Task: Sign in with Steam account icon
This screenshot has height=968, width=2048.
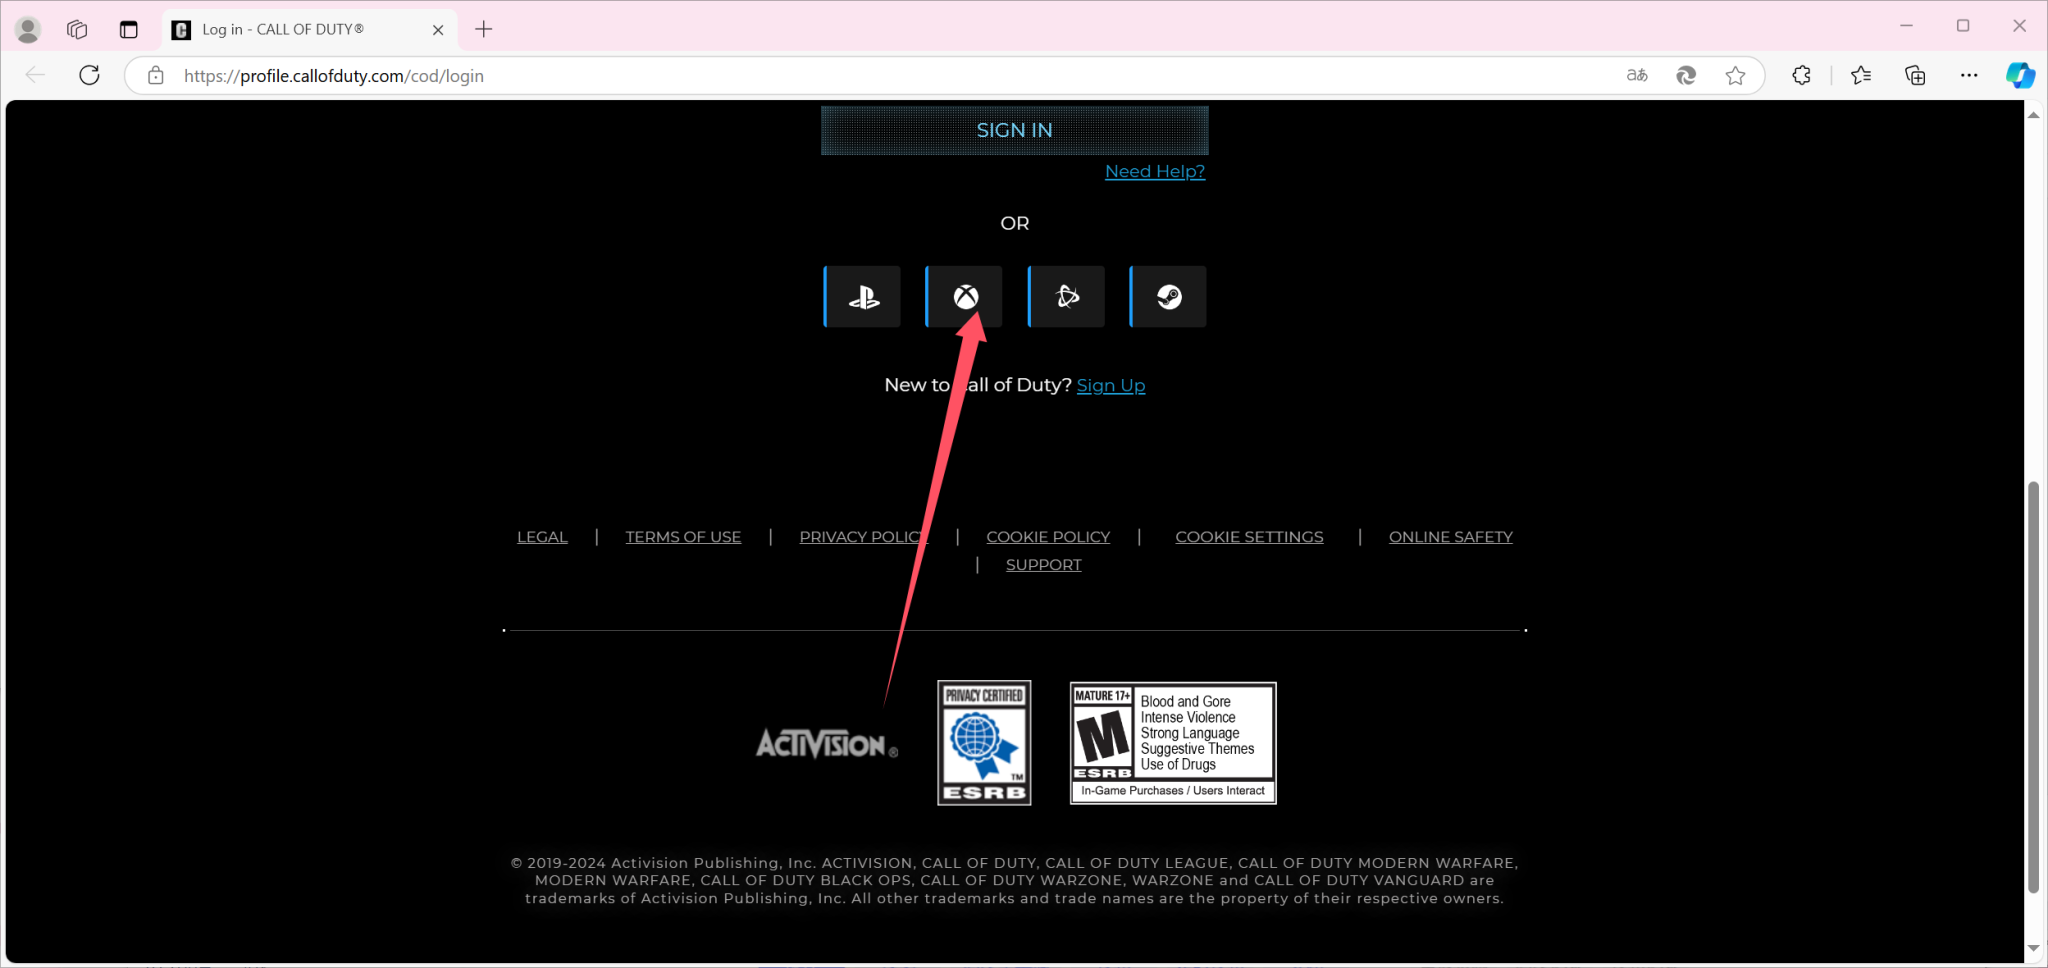Action: click(x=1169, y=297)
